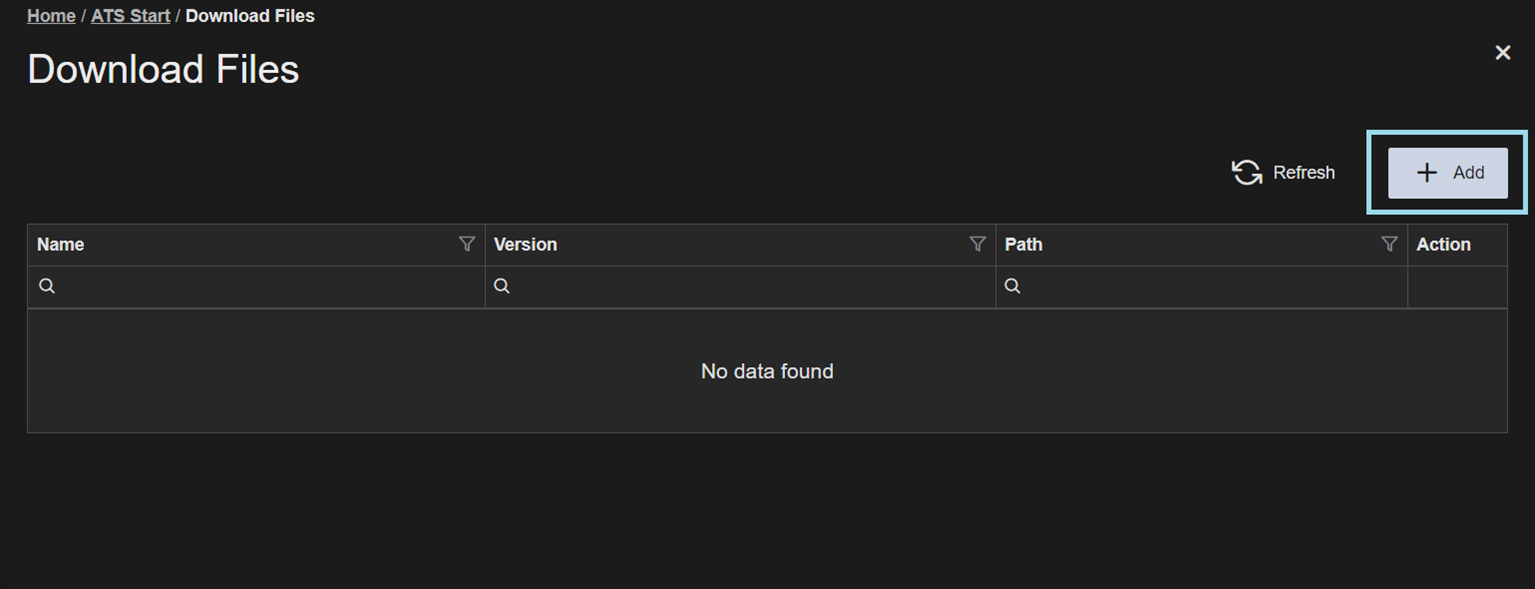Open the Version column filter funnel
Image resolution: width=1535 pixels, height=589 pixels.
click(x=978, y=244)
